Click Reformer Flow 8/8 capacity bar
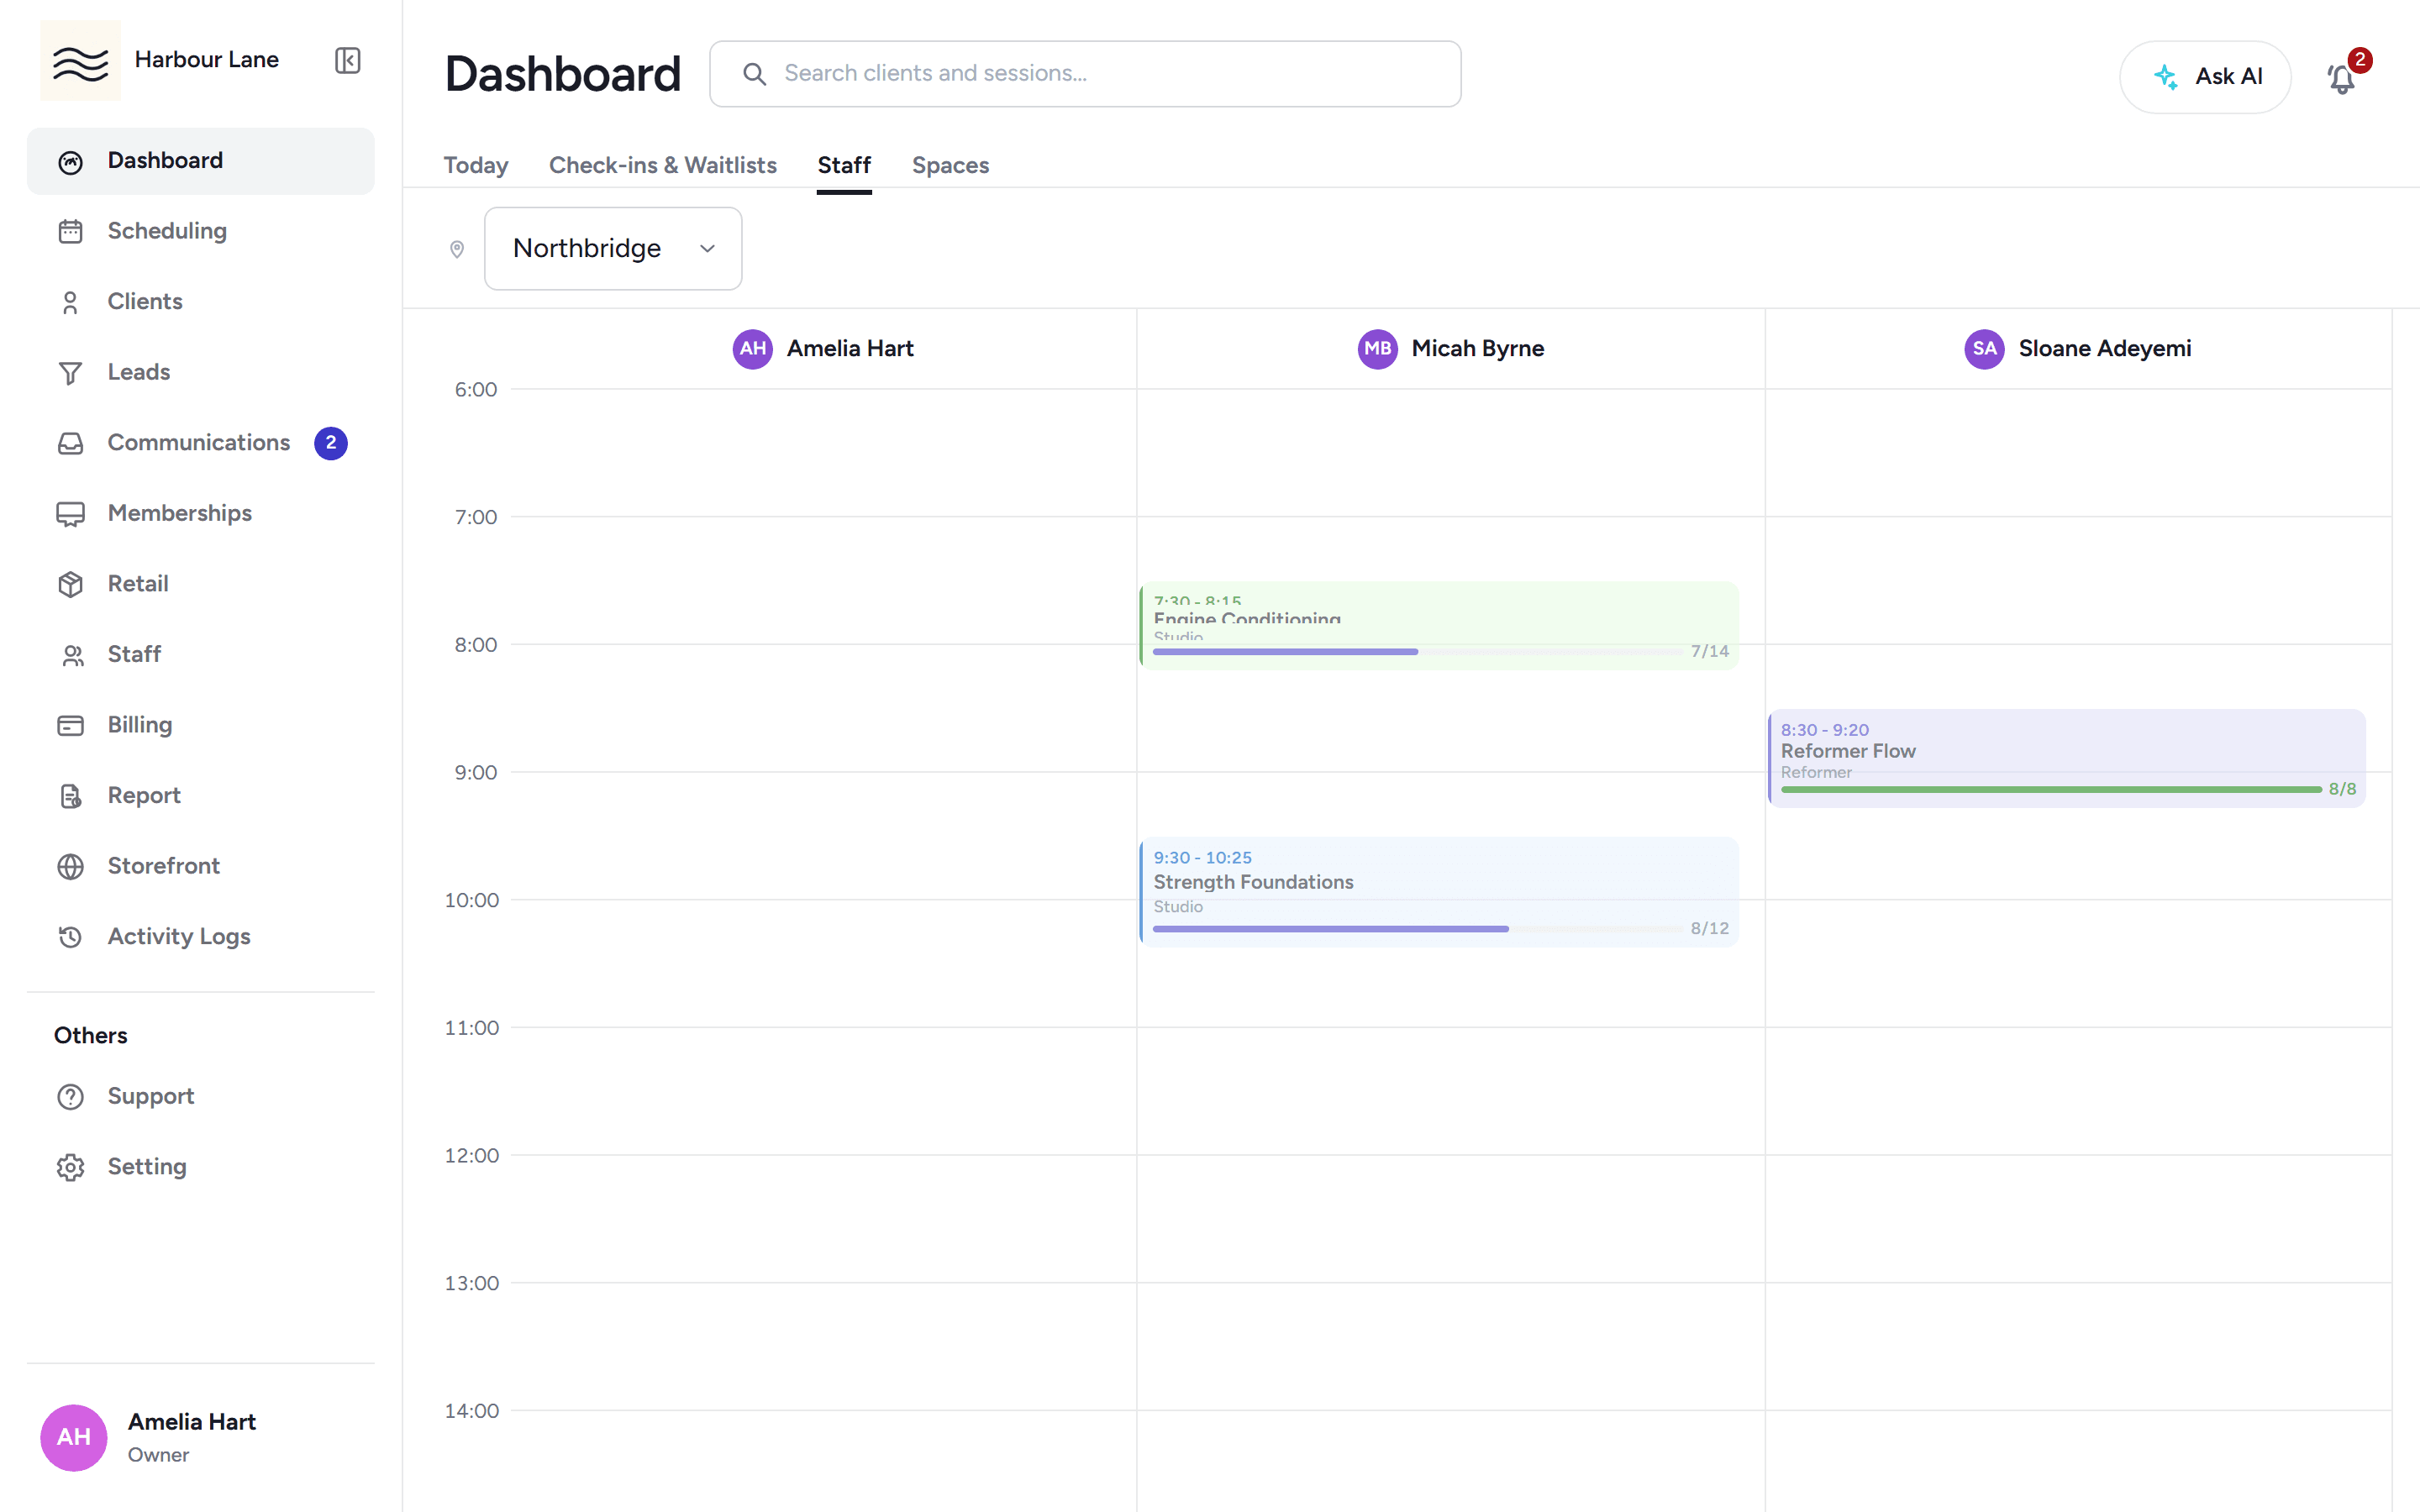2420x1512 pixels. pyautogui.click(x=2051, y=789)
